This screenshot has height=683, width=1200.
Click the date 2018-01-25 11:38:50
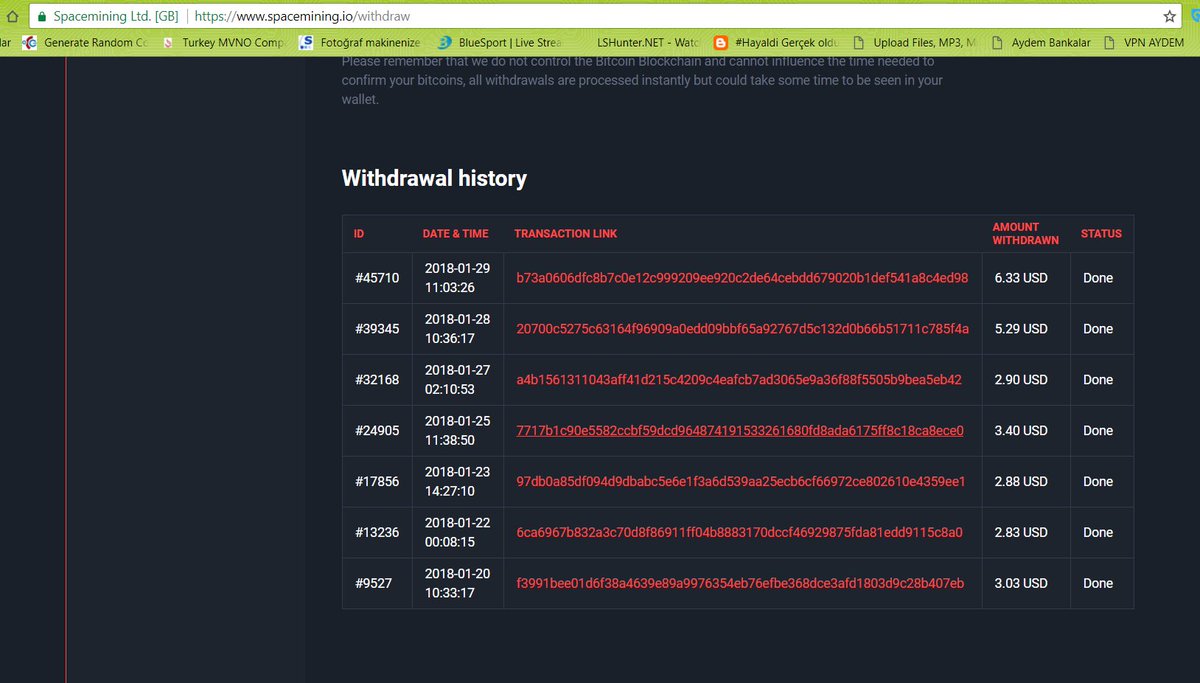[x=457, y=431]
